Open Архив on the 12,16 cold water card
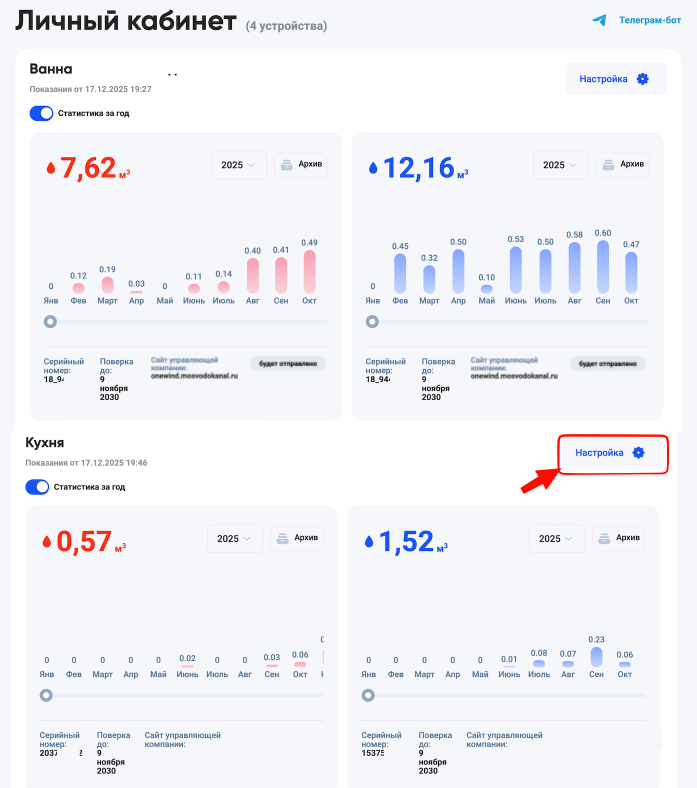Screen dimensions: 697x788 click(x=623, y=165)
